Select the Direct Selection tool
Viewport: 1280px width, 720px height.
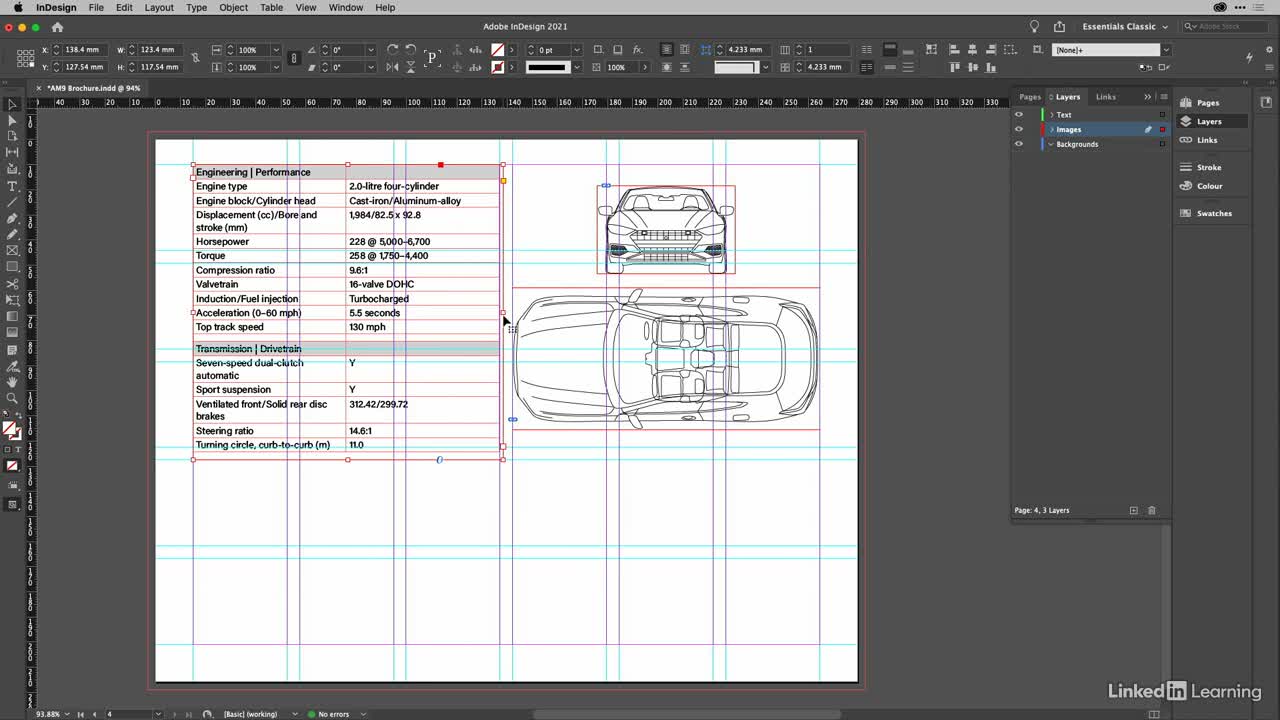point(12,120)
